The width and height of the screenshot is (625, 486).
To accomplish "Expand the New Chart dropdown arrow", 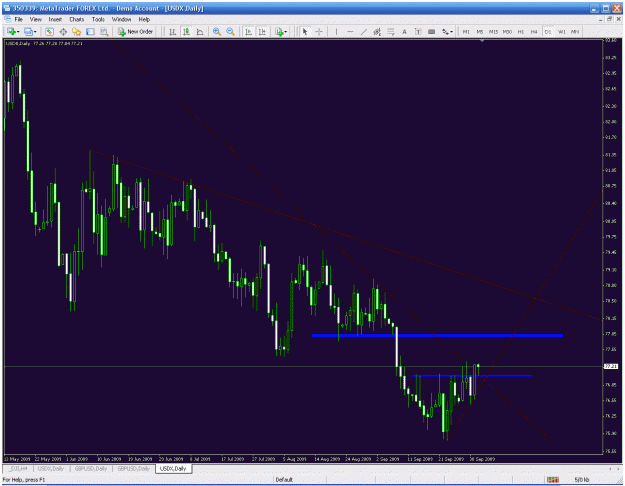I will coord(18,31).
